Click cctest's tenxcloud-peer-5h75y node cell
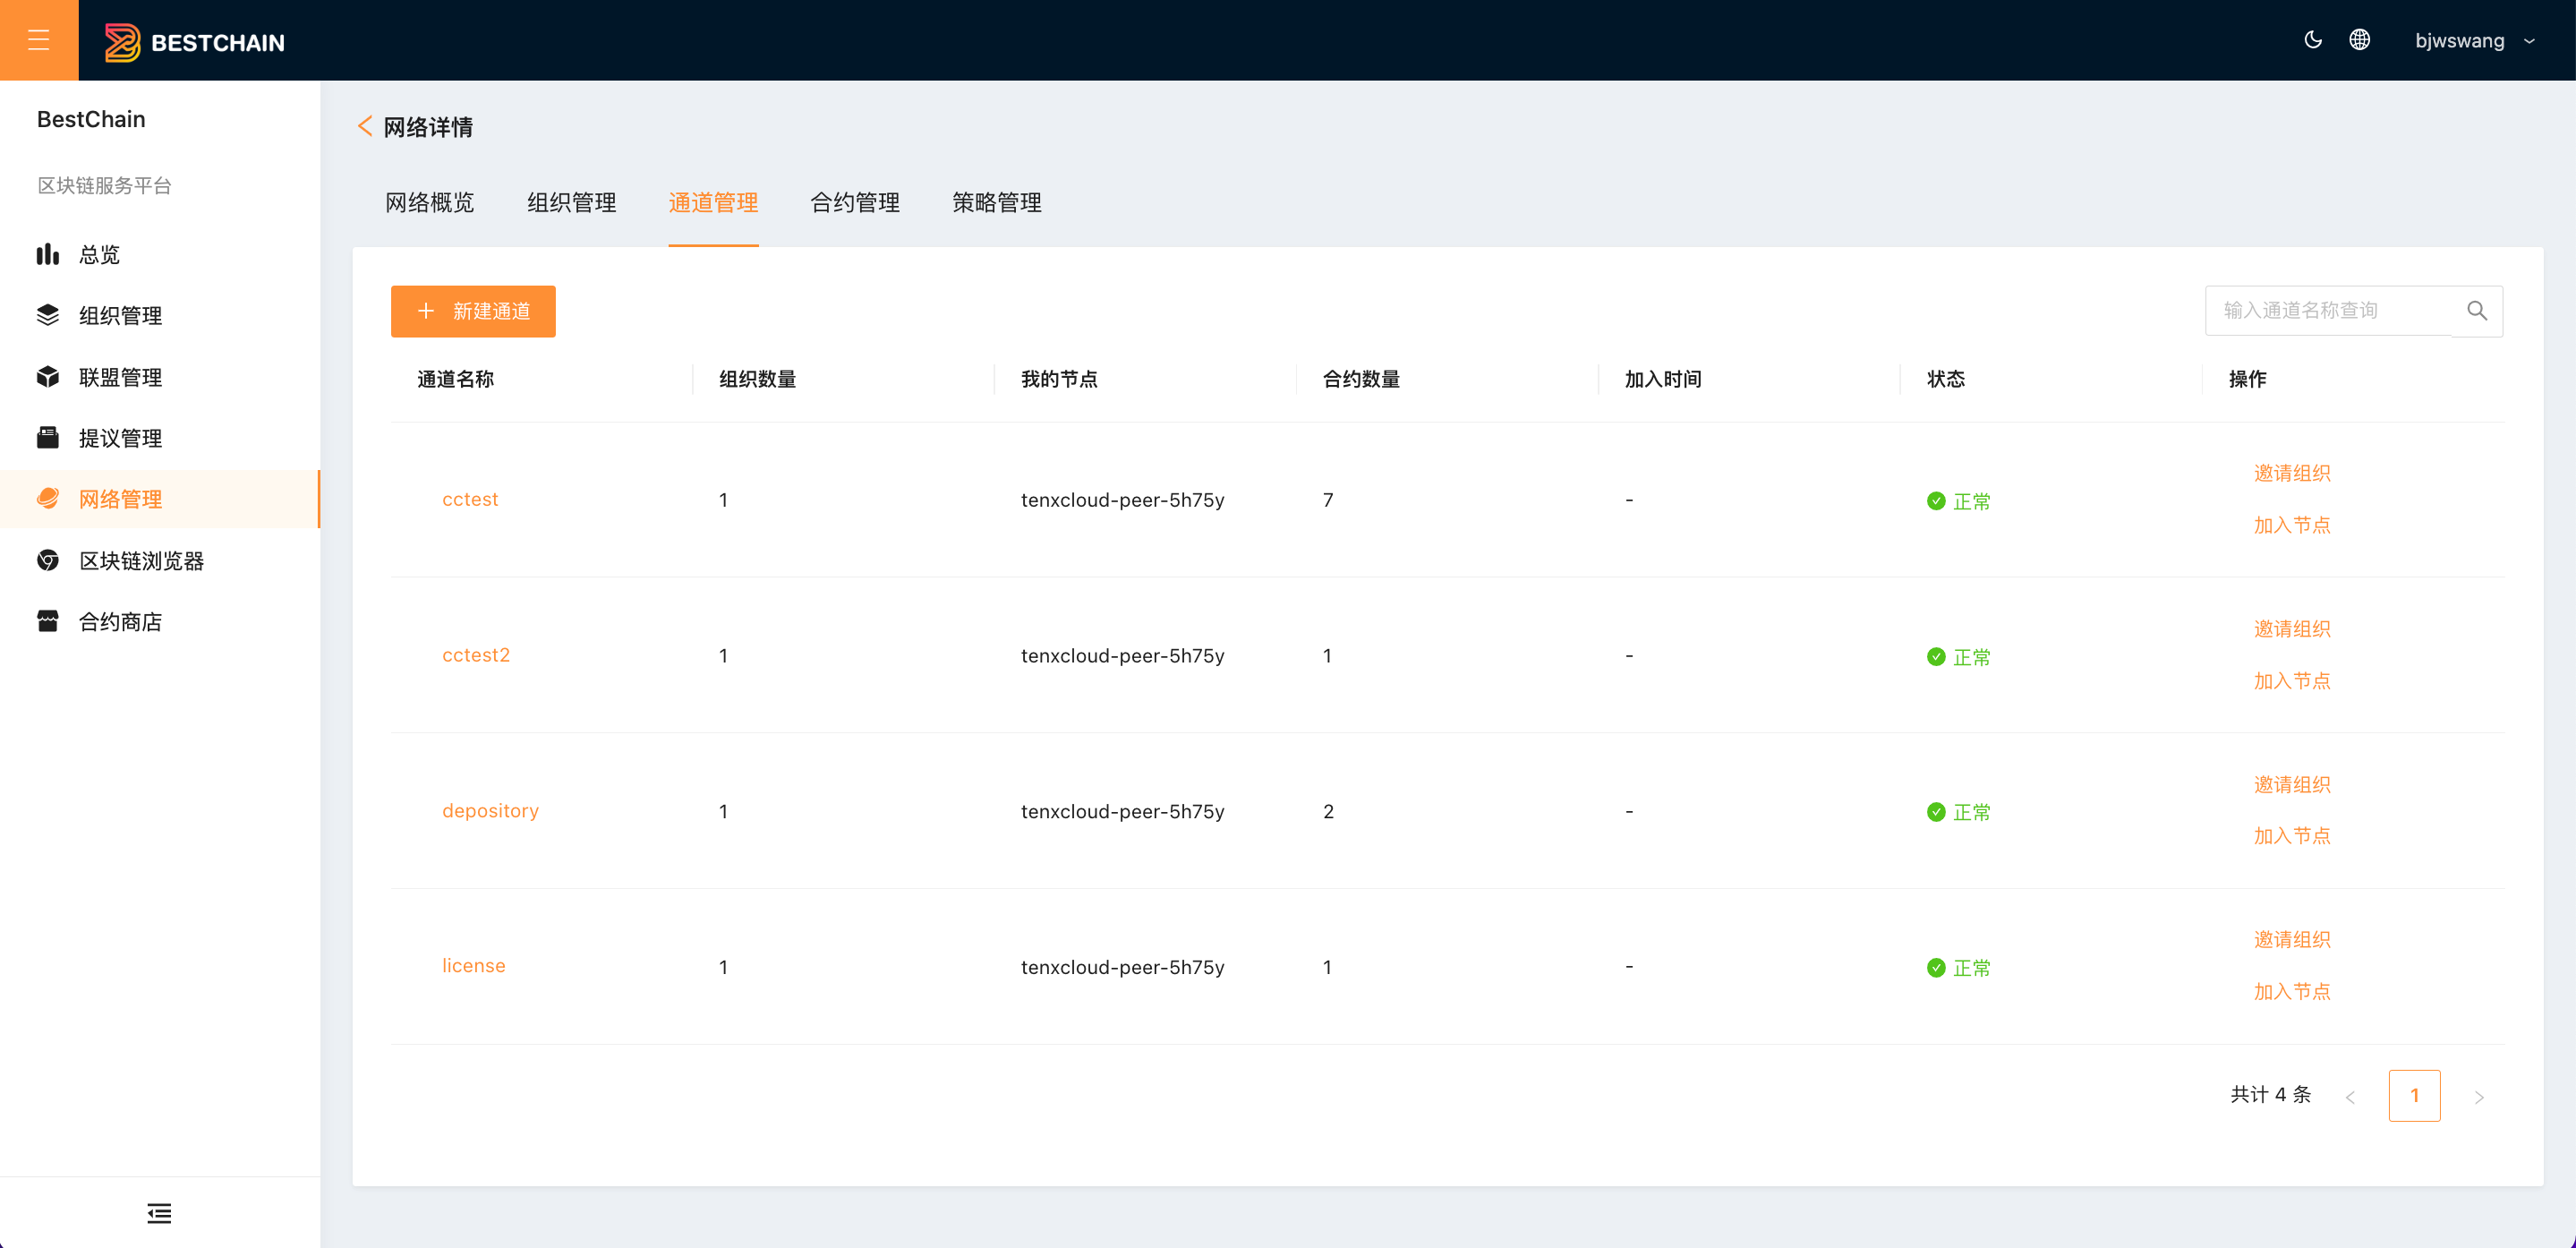 click(x=1122, y=500)
